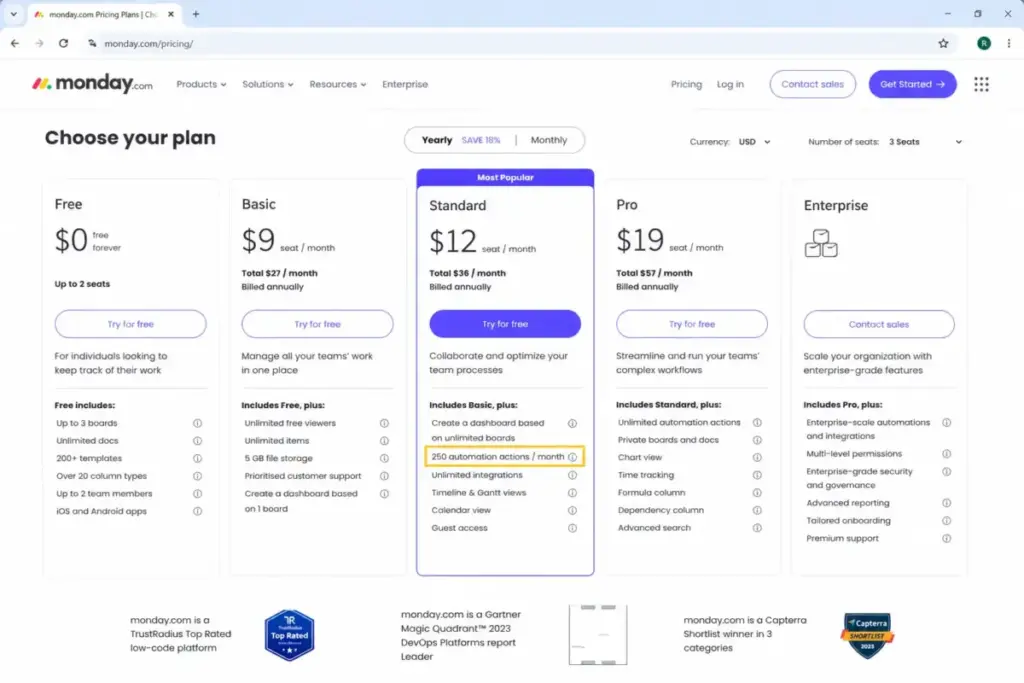Show info for Private boards and docs
This screenshot has height=683, width=1024.
tap(757, 440)
